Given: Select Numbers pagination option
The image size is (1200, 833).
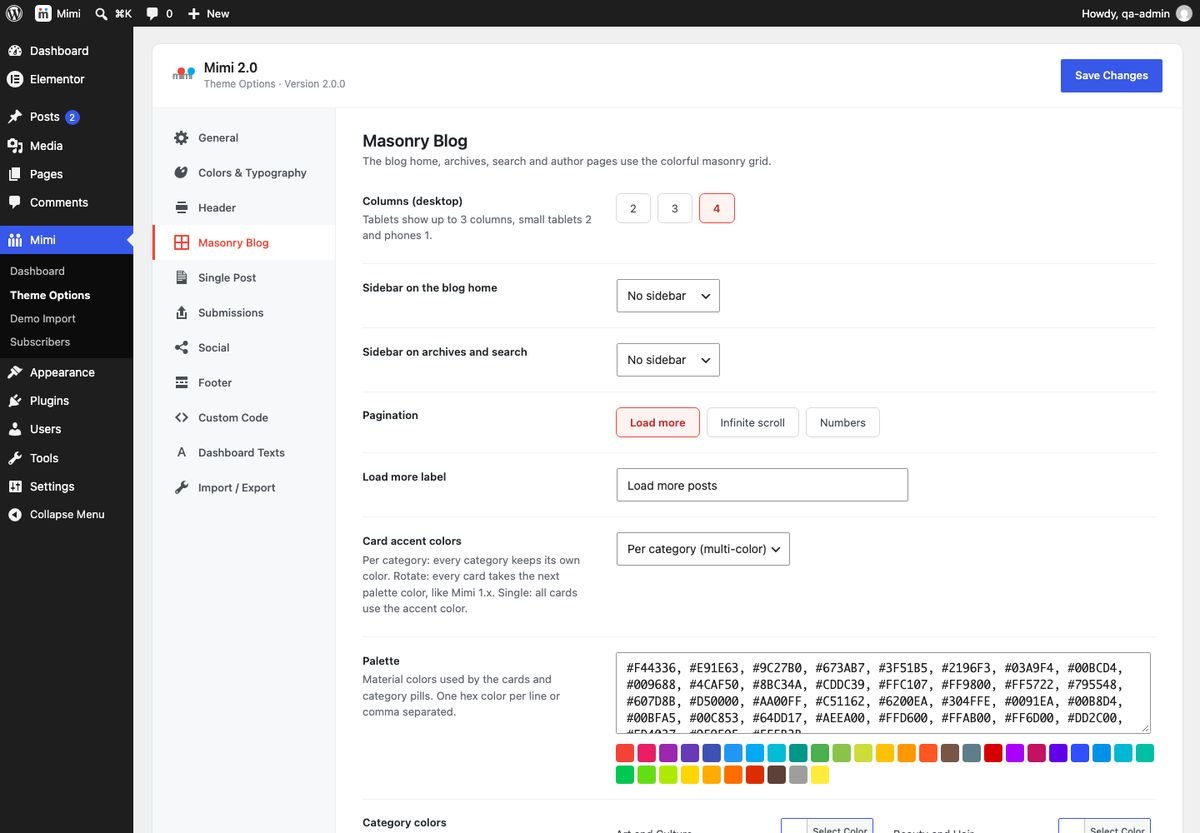Looking at the screenshot, I should [x=843, y=422].
